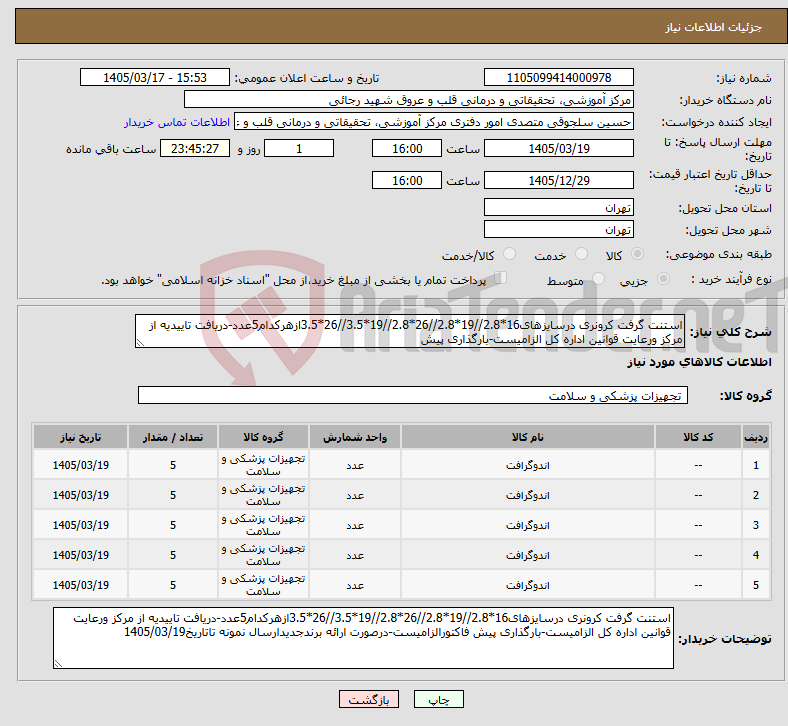Click اندوگرافت in row 5
Viewport: 788px width, 726px height.
point(528,586)
